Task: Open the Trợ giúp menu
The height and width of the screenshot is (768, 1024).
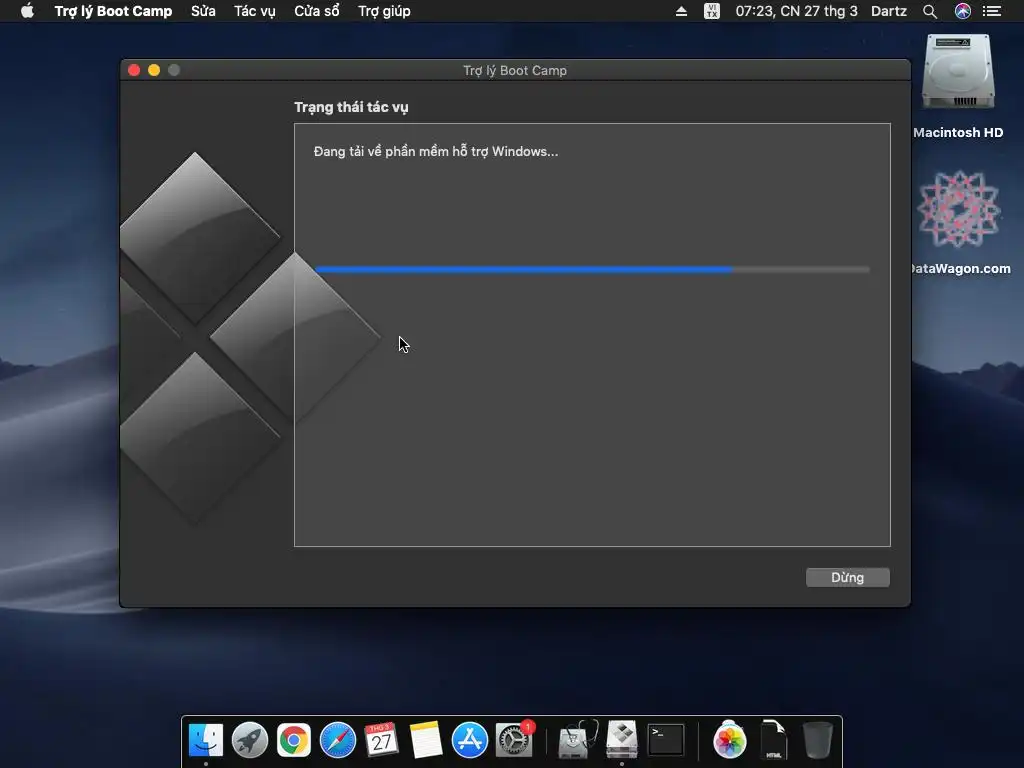Action: coord(384,11)
